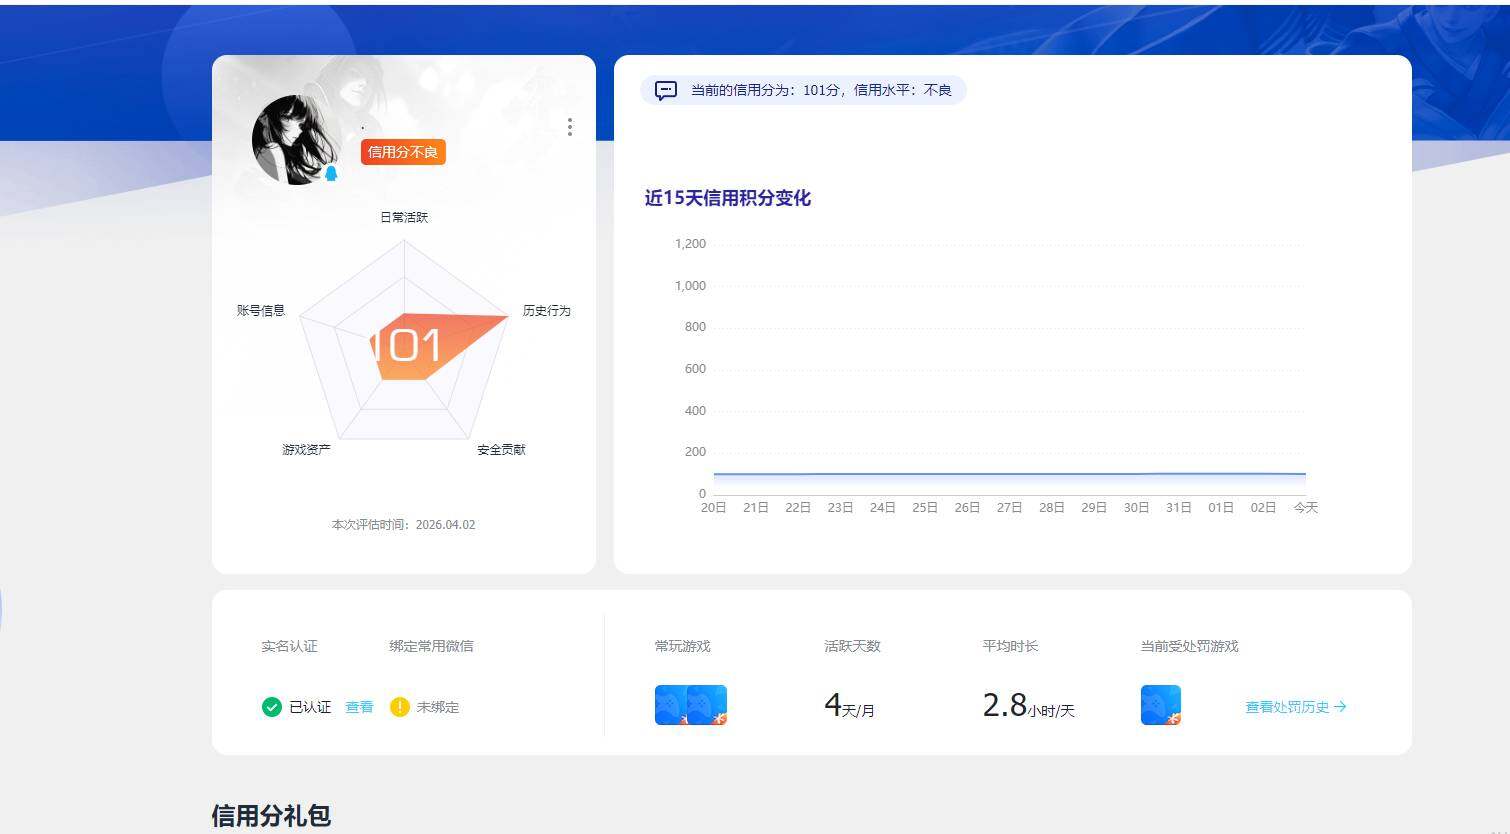The height and width of the screenshot is (834, 1510).
Task: Click the arrow after 查看处罚历史
Action: click(x=1340, y=707)
